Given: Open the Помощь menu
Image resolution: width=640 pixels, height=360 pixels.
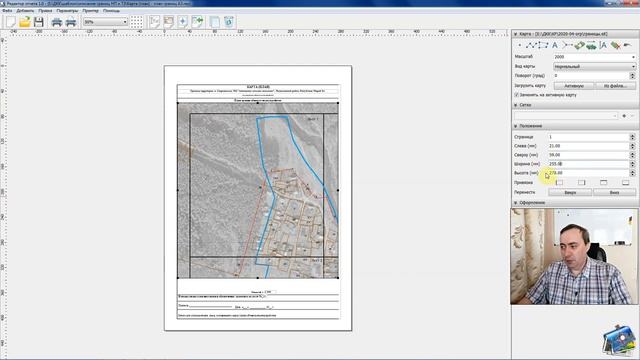Looking at the screenshot, I should (x=111, y=11).
